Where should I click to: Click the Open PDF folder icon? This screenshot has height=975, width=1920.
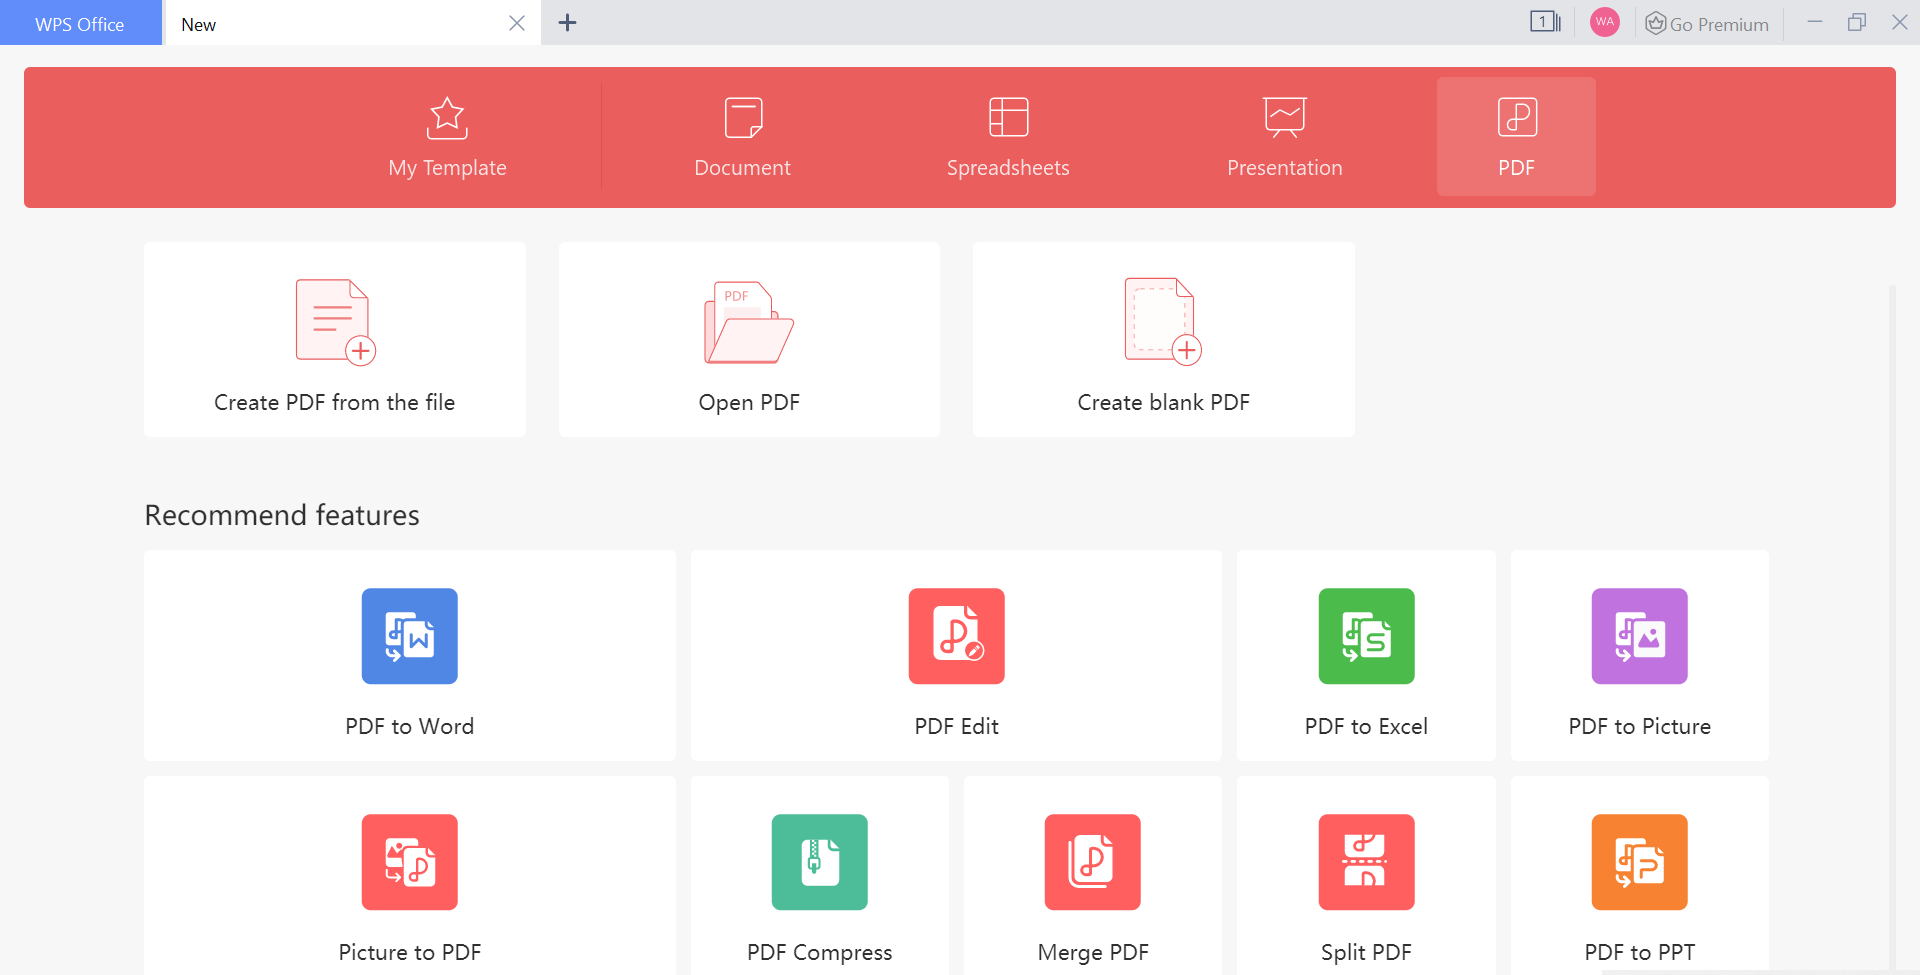749,322
